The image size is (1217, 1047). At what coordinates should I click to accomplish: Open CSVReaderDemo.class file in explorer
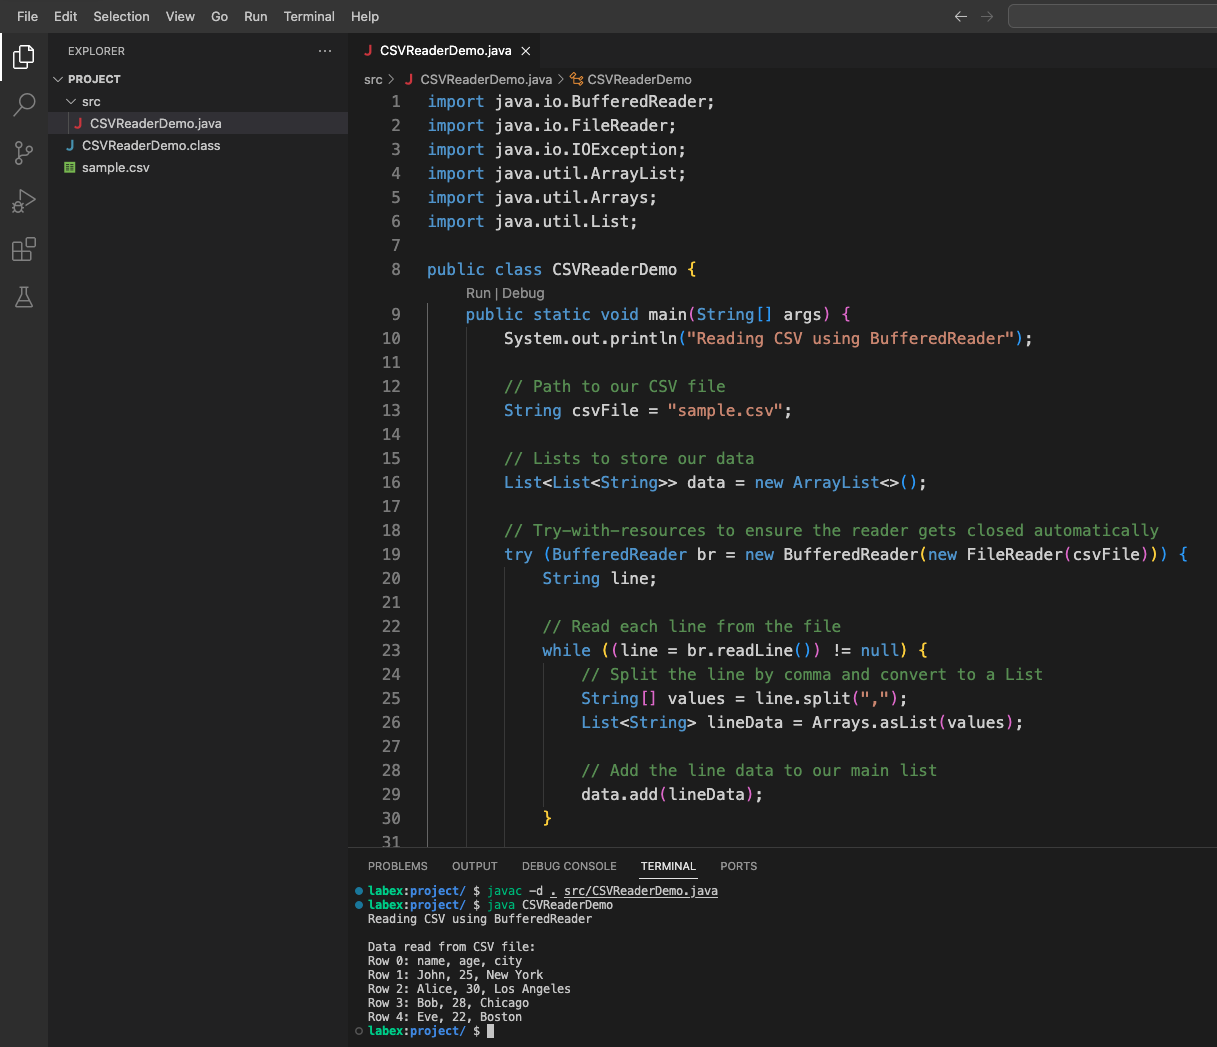point(151,146)
